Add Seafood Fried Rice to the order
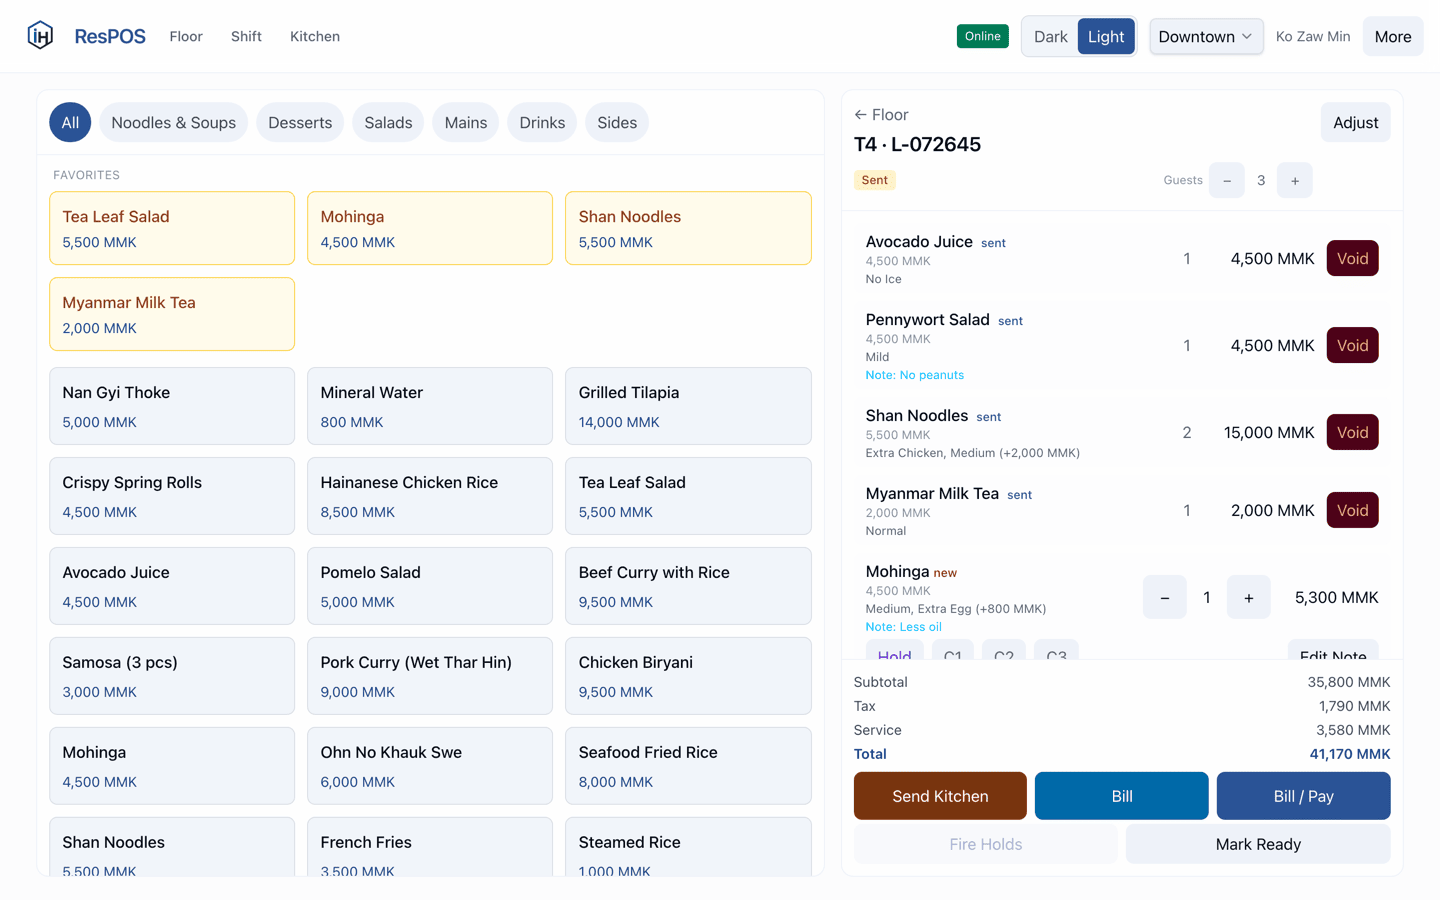The height and width of the screenshot is (900, 1440). (x=688, y=766)
